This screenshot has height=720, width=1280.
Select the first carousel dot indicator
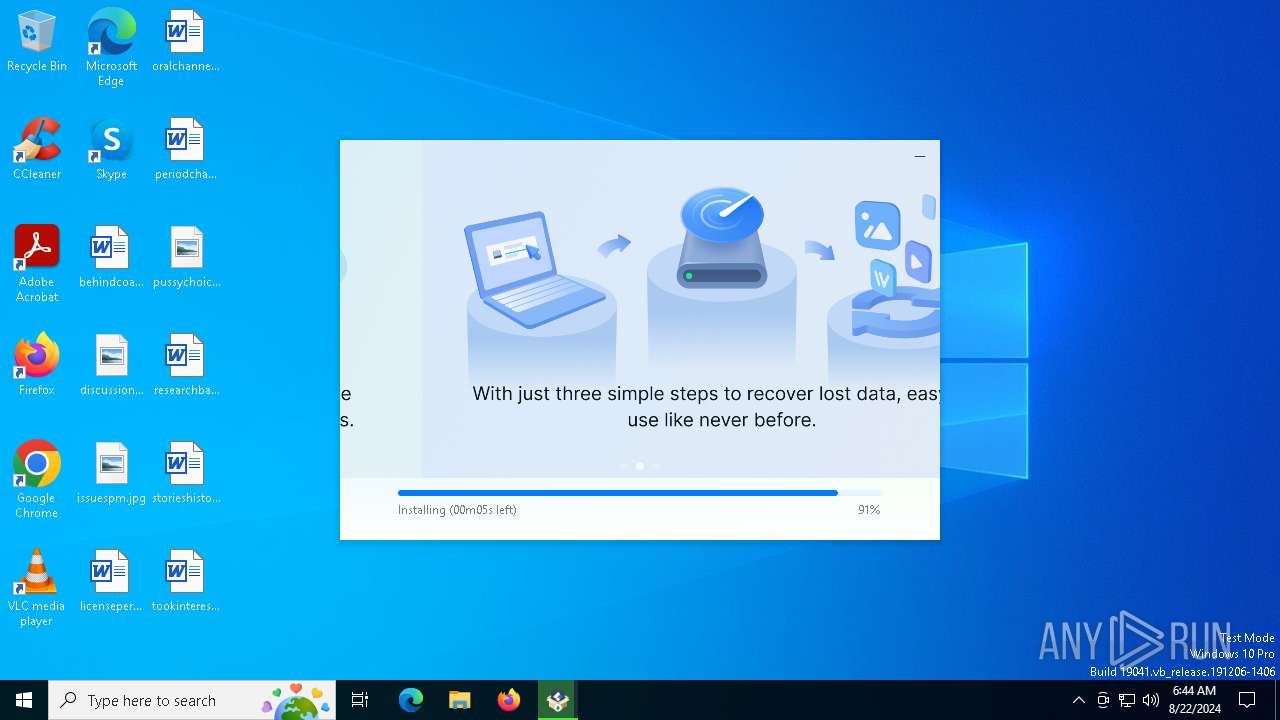click(x=624, y=466)
